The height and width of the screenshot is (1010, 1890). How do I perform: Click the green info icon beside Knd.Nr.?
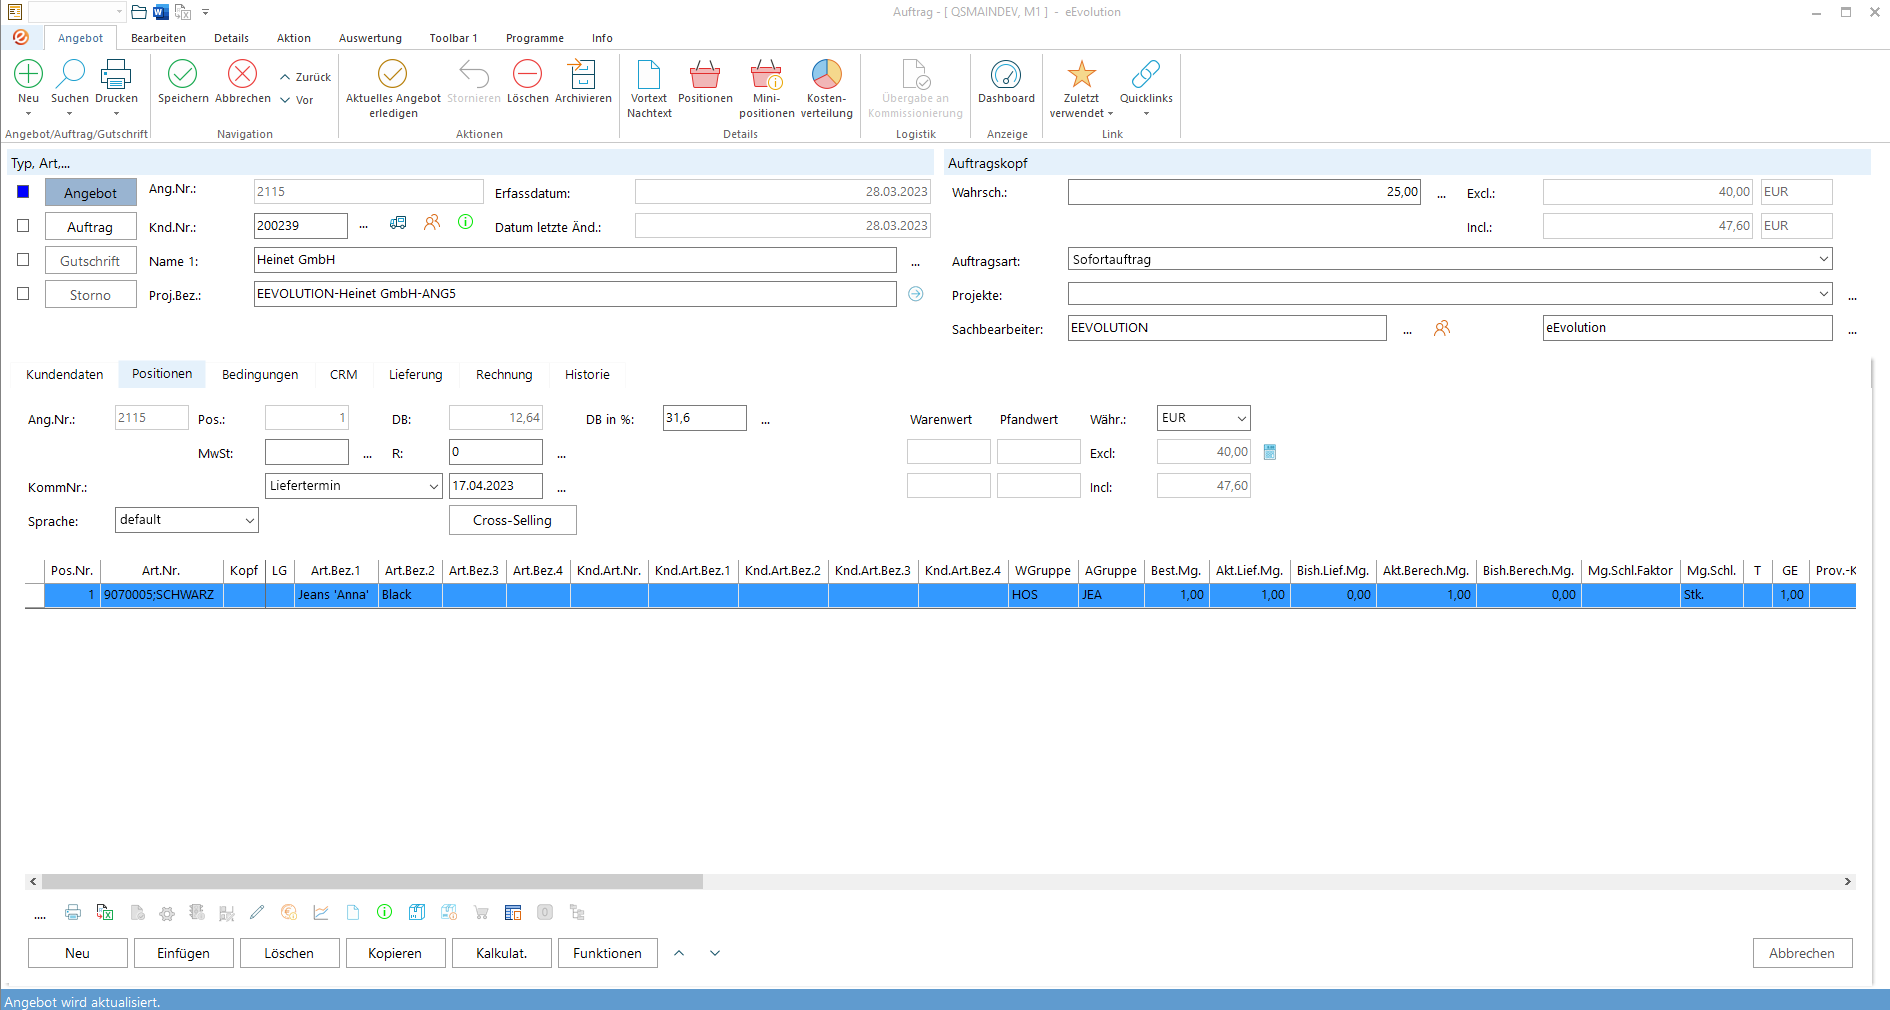click(466, 222)
